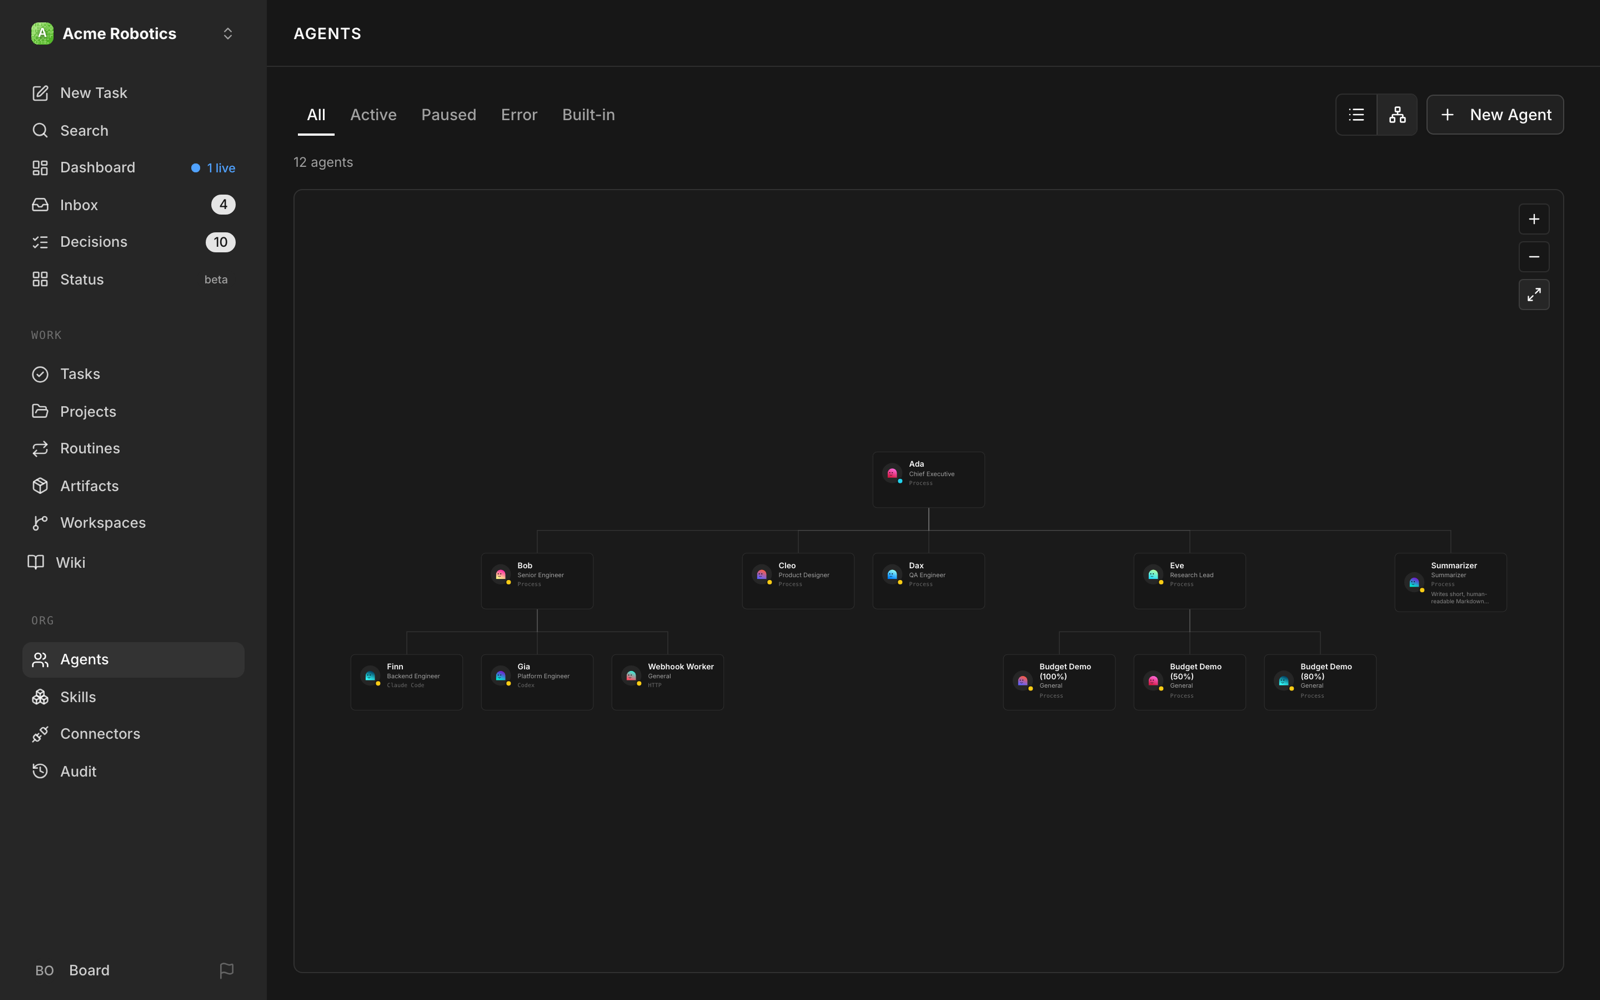
Task: Switch to the Built-in tab
Action: tap(588, 115)
